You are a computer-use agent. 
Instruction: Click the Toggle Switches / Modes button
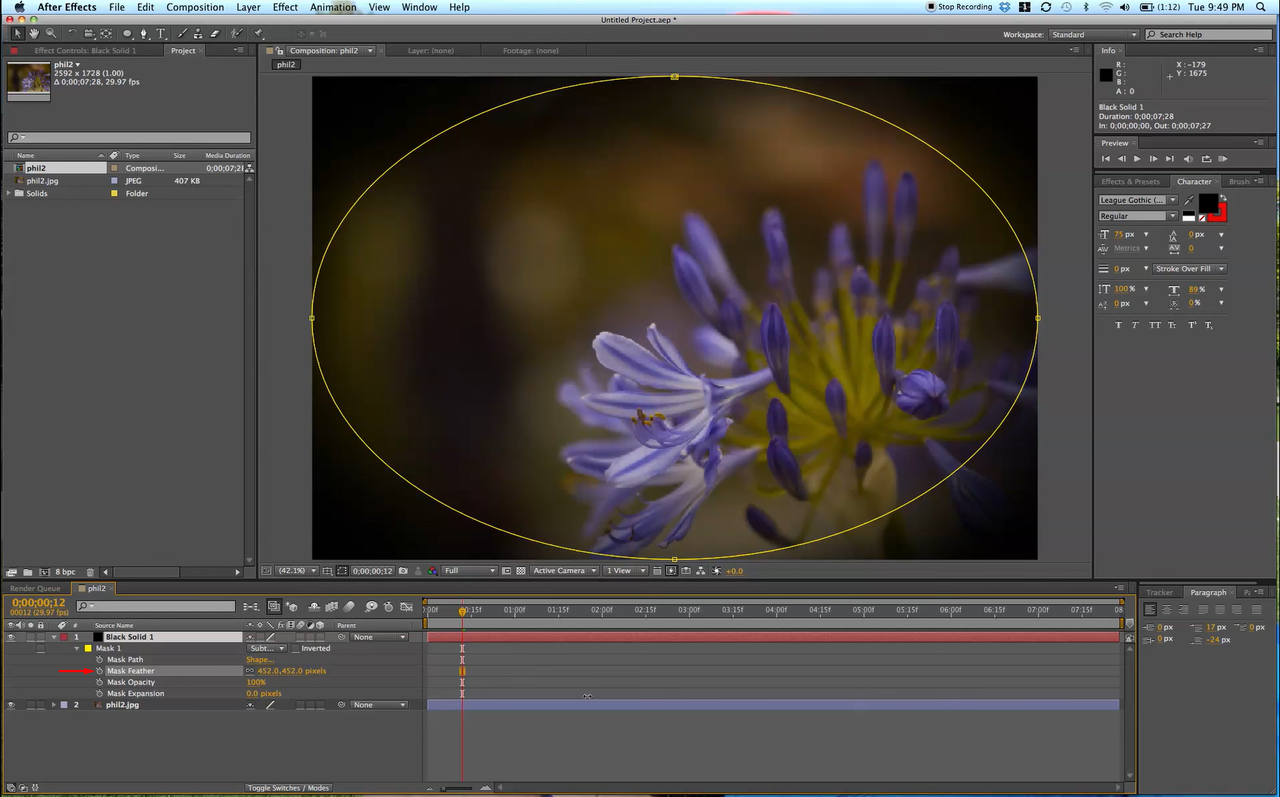click(x=288, y=787)
